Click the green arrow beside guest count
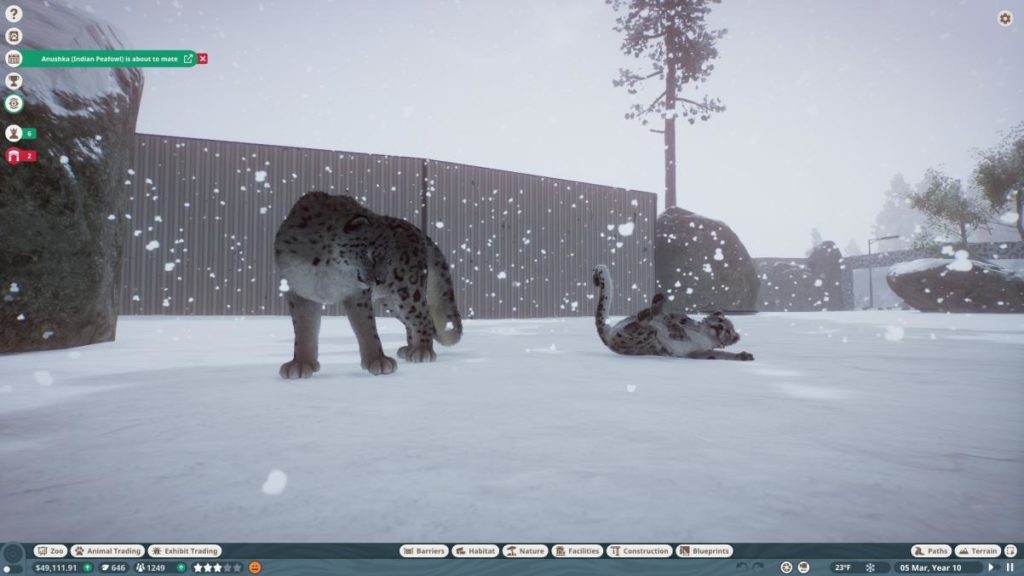1024x576 pixels. 181,568
